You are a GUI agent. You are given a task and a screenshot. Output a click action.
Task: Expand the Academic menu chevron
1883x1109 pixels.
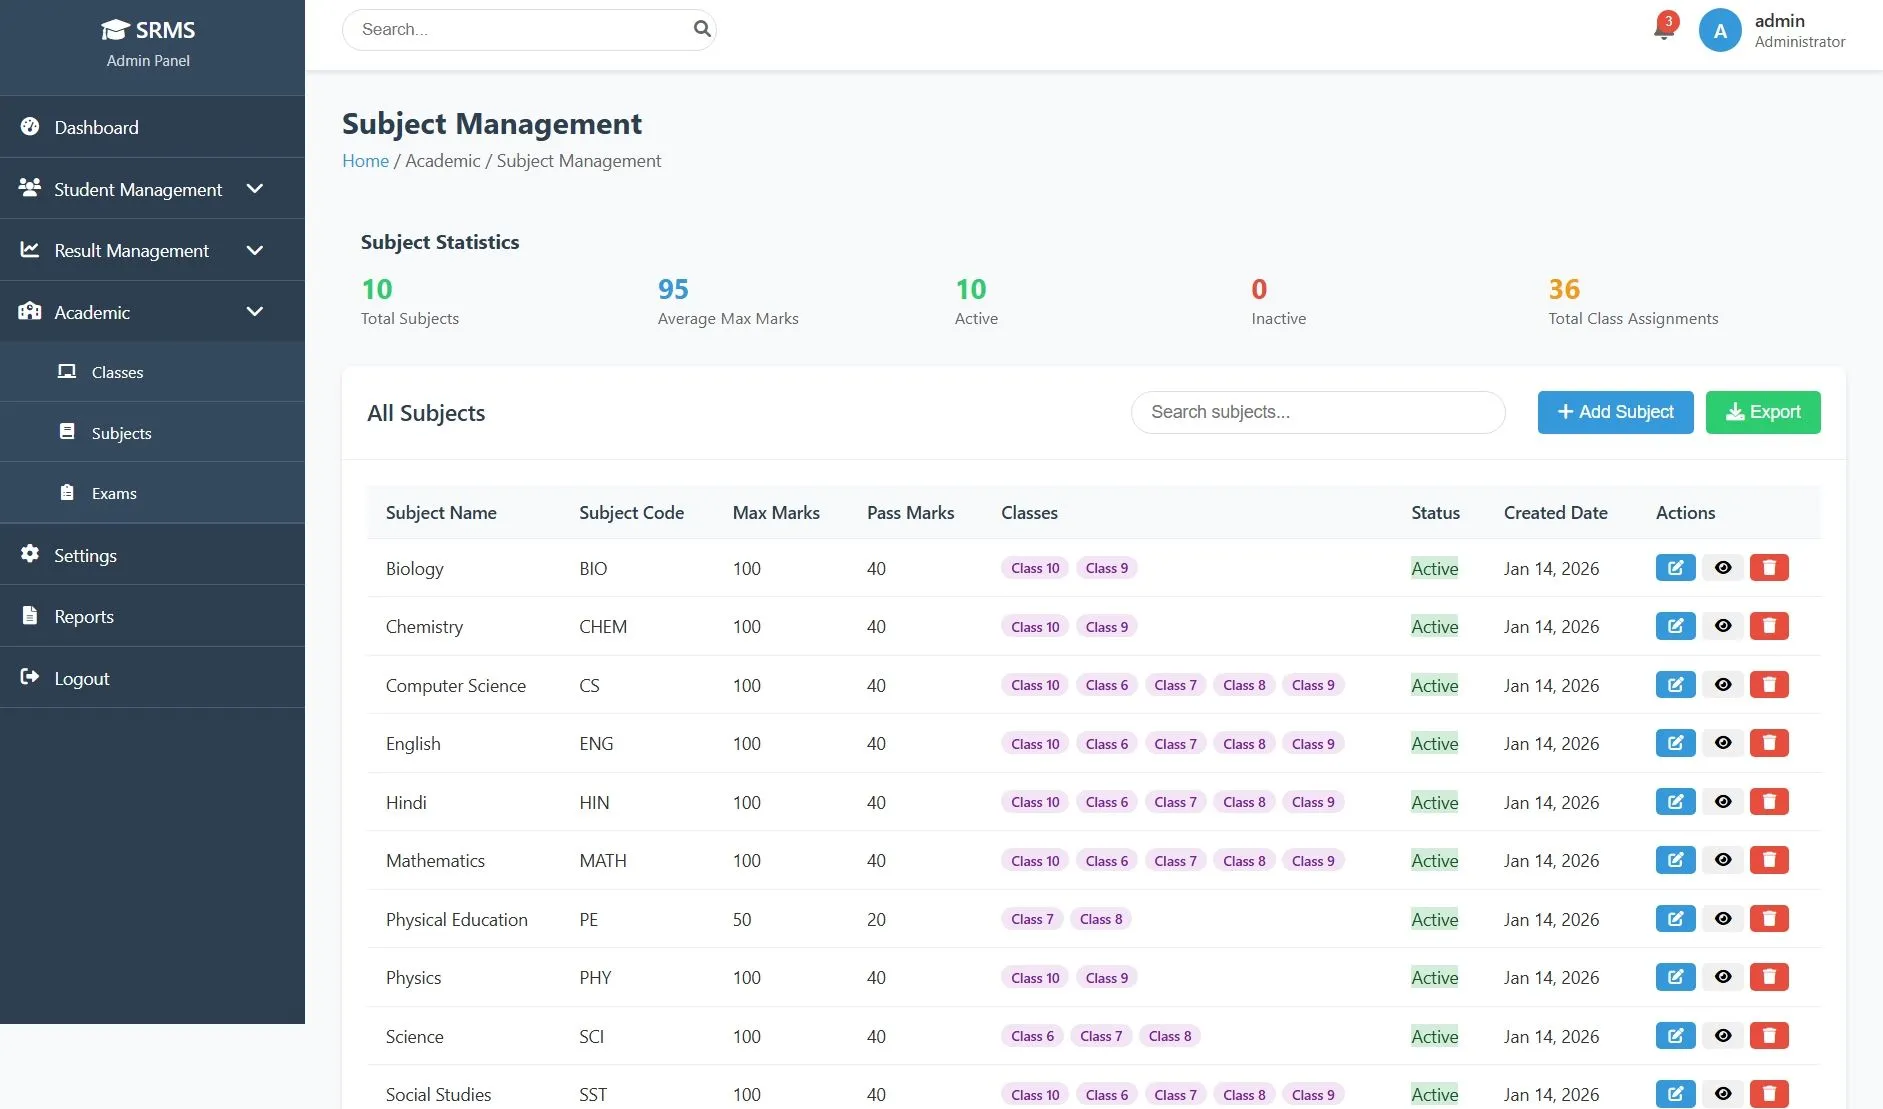coord(255,311)
